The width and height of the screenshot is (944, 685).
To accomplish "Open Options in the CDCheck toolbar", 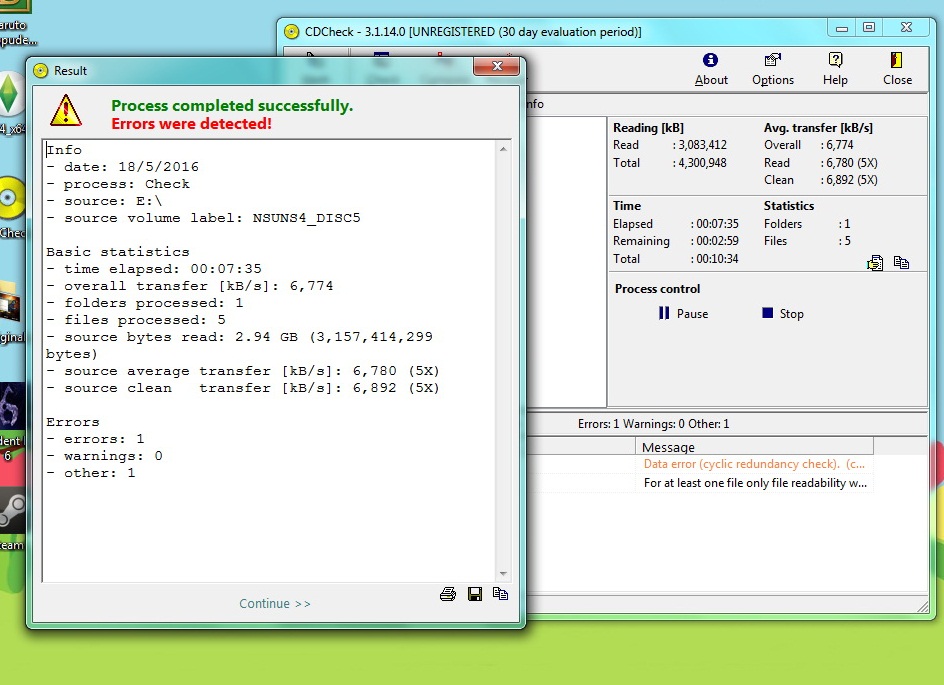I will [772, 69].
